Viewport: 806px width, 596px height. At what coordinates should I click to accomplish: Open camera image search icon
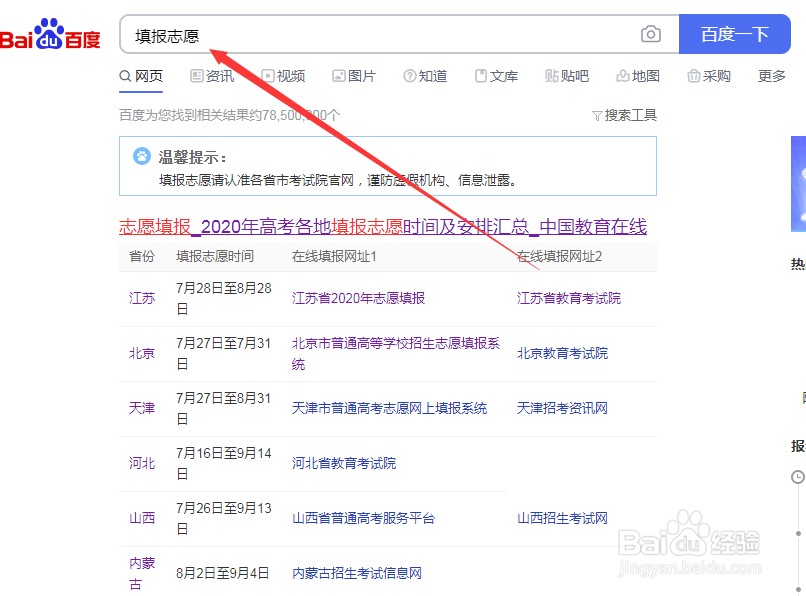coord(651,34)
